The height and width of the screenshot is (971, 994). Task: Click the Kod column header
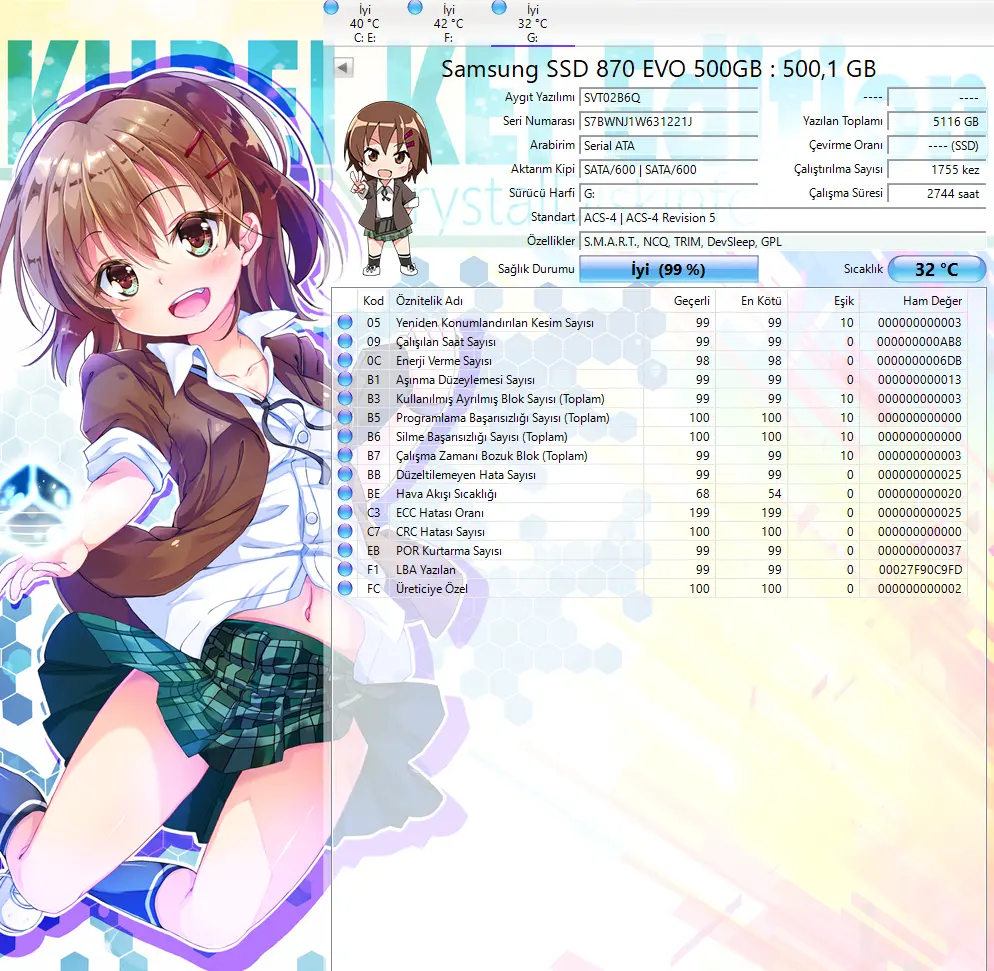[x=373, y=300]
